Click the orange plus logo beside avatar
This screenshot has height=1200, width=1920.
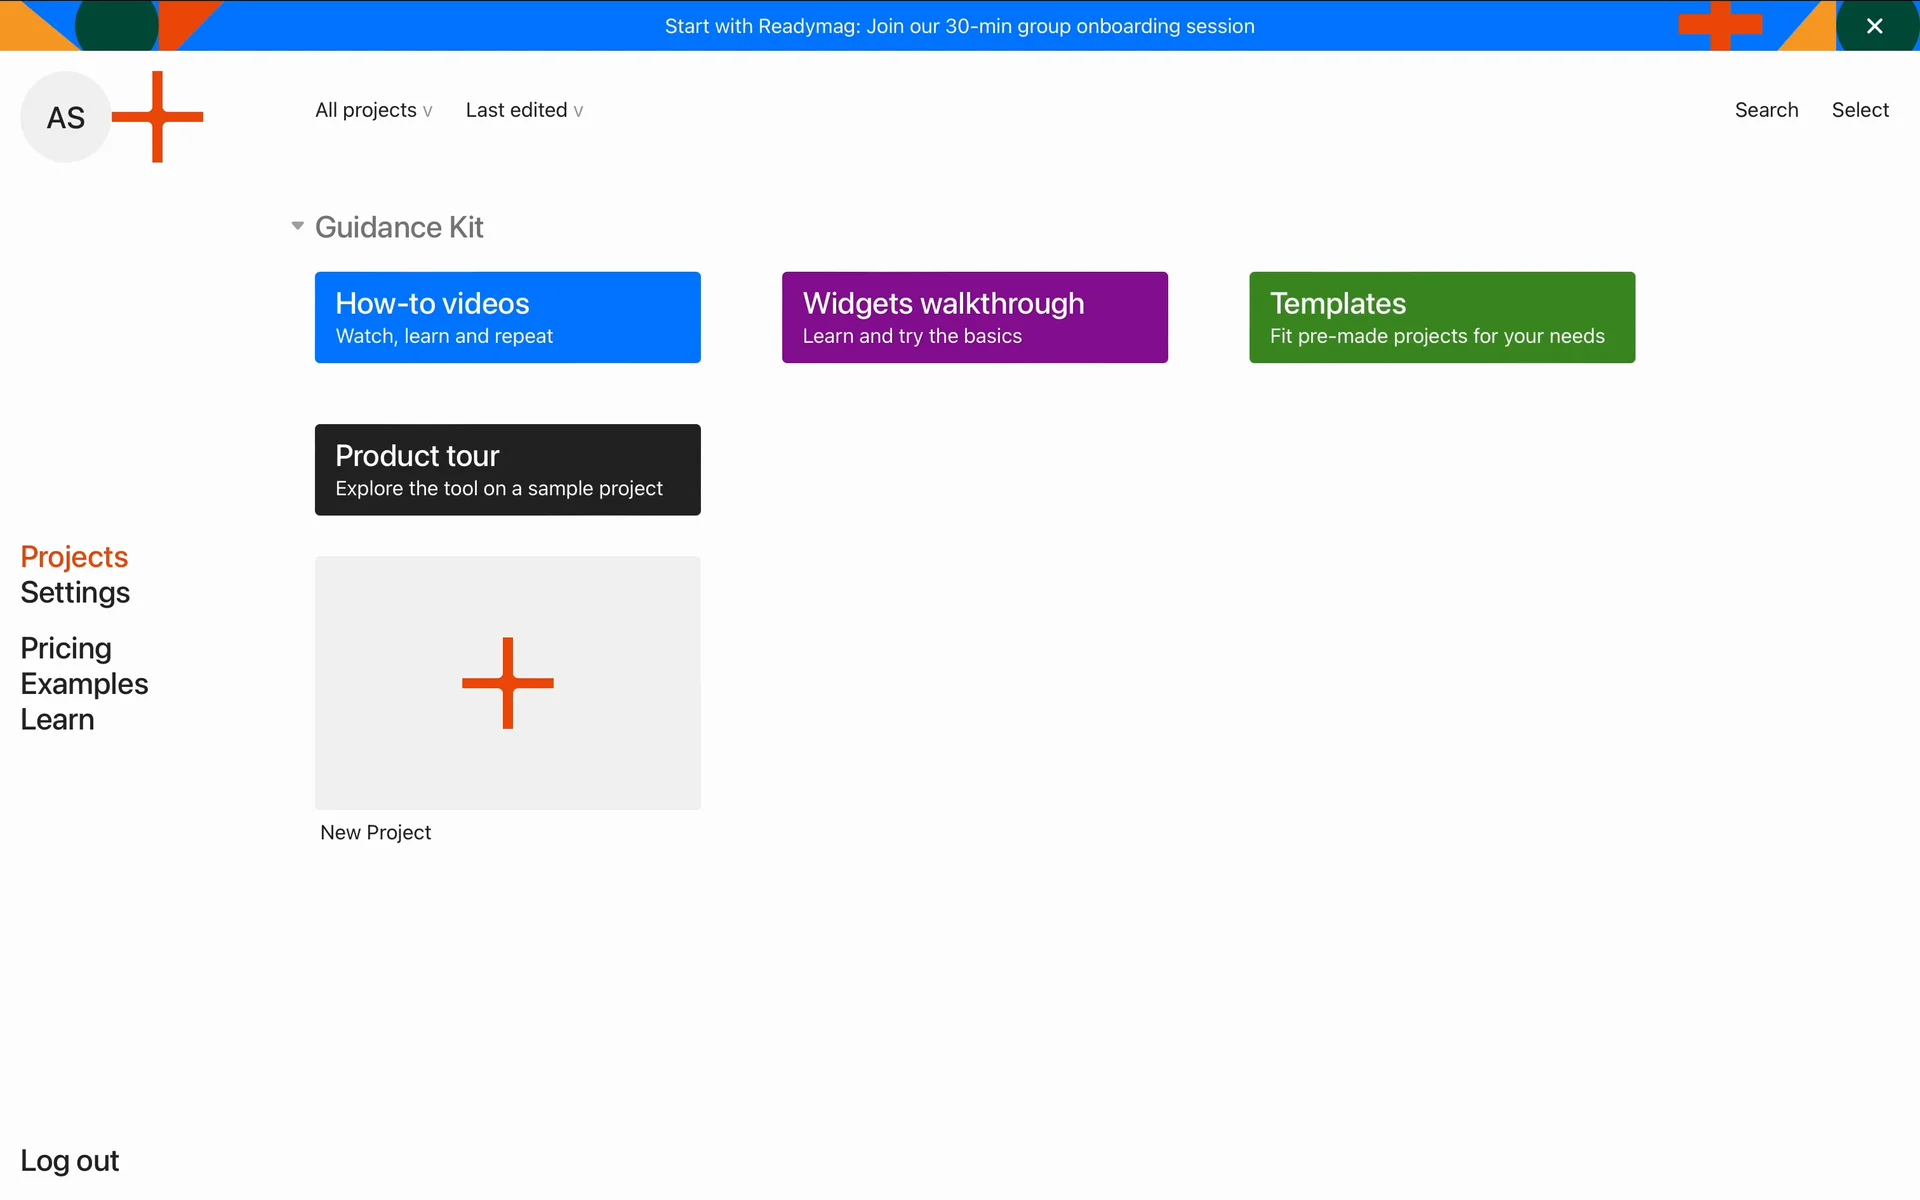[157, 117]
